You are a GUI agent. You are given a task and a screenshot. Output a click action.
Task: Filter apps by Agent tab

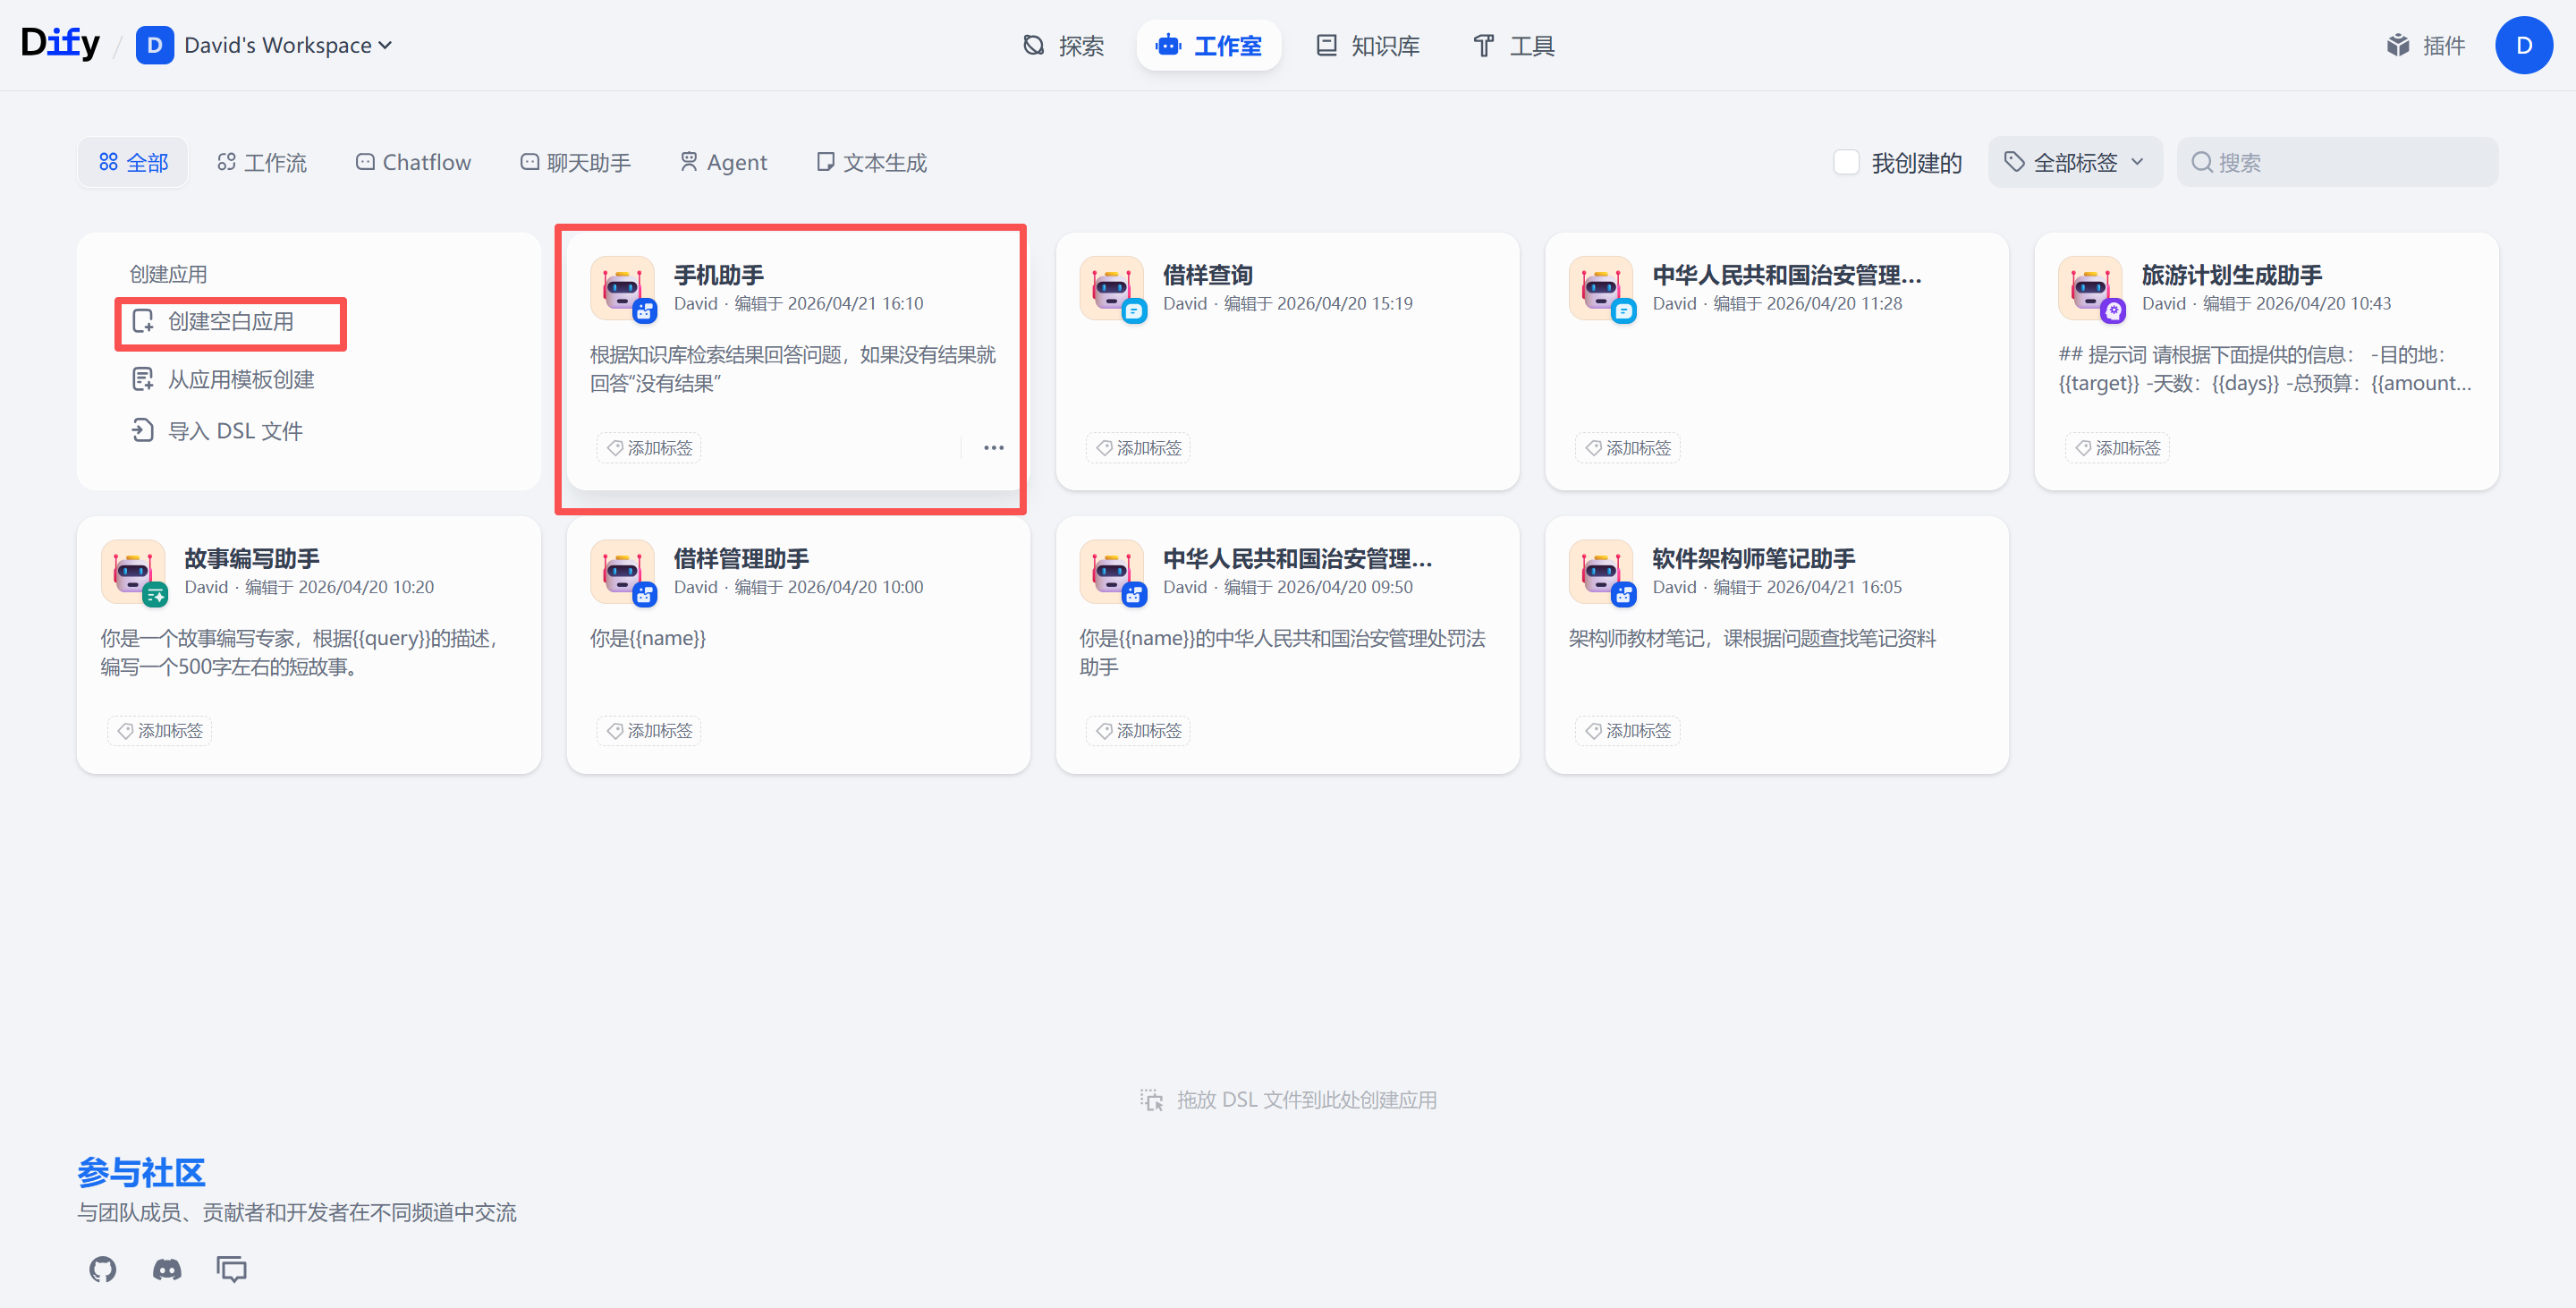[723, 162]
